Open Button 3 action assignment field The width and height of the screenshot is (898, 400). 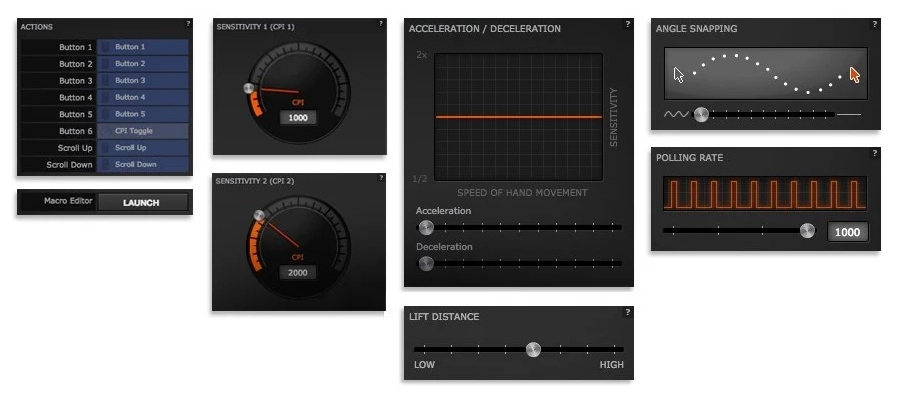(143, 80)
